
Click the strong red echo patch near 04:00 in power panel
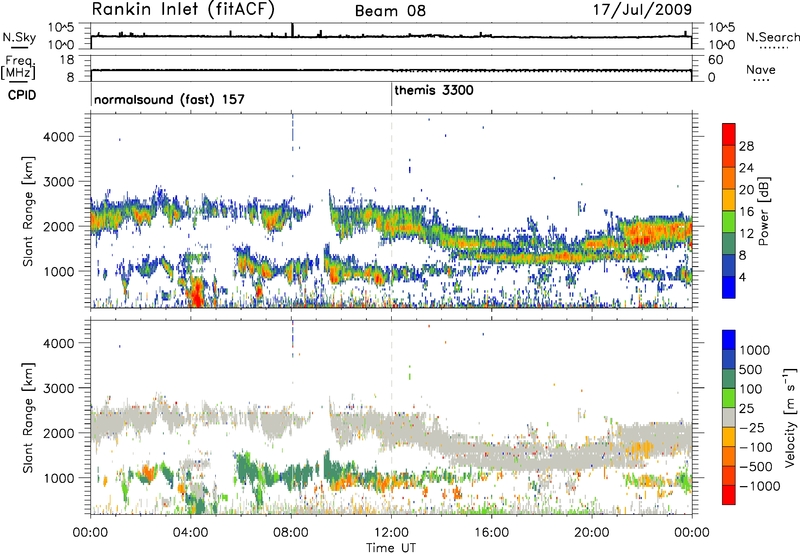click(x=196, y=295)
